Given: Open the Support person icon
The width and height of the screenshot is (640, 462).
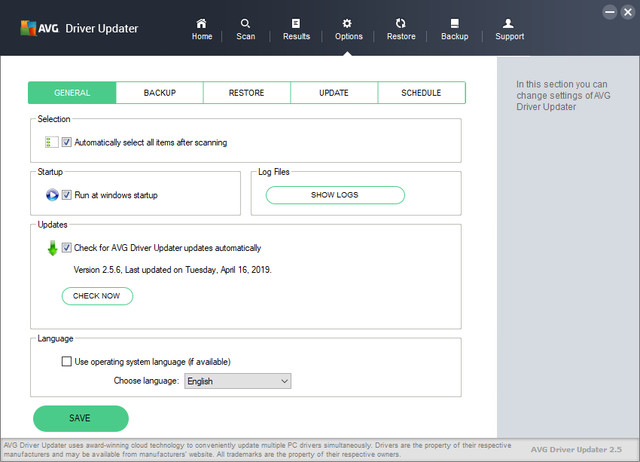Looking at the screenshot, I should point(508,23).
